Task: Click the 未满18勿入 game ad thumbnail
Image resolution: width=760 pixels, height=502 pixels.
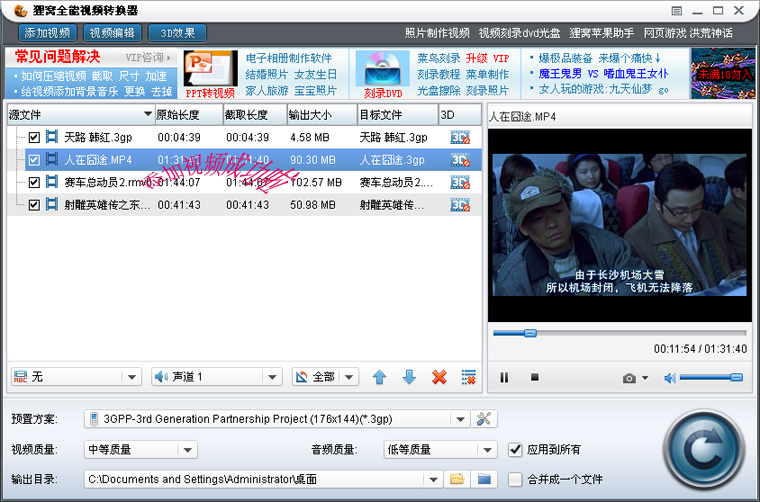Action: 724,74
